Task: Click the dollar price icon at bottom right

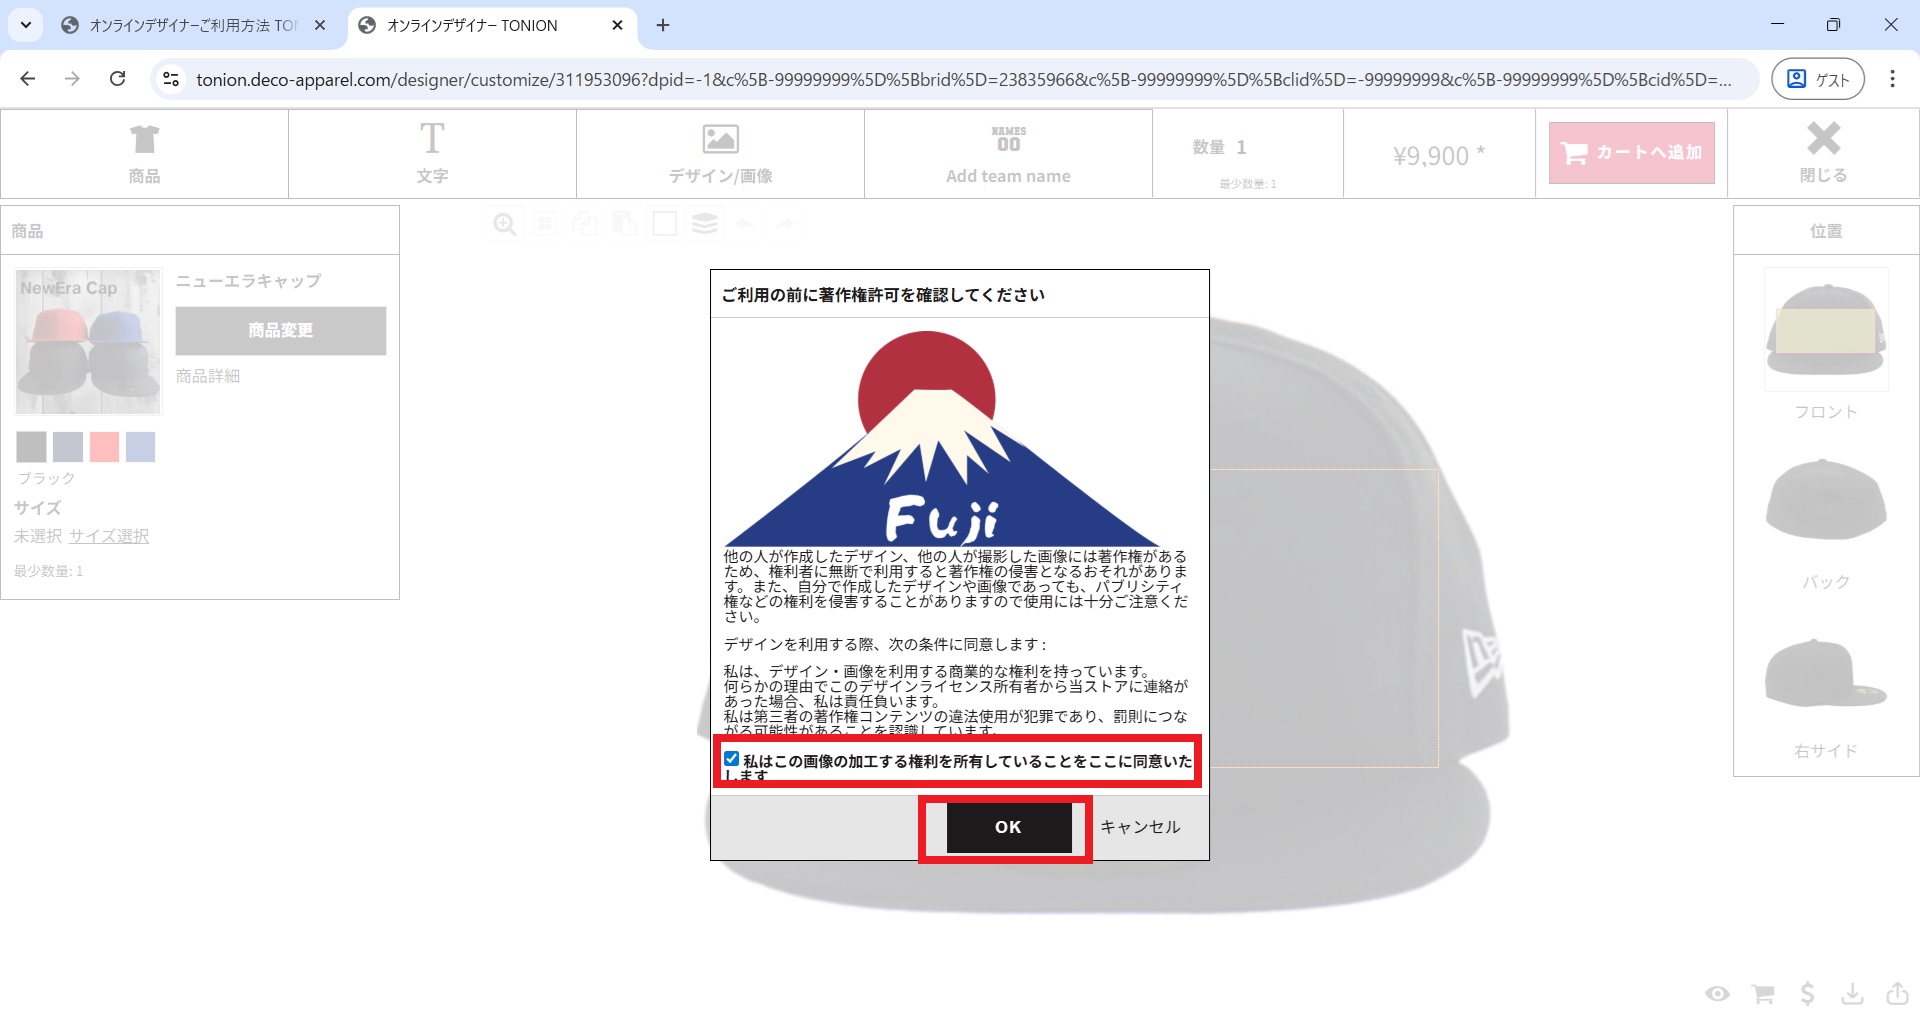Action: pos(1807,993)
